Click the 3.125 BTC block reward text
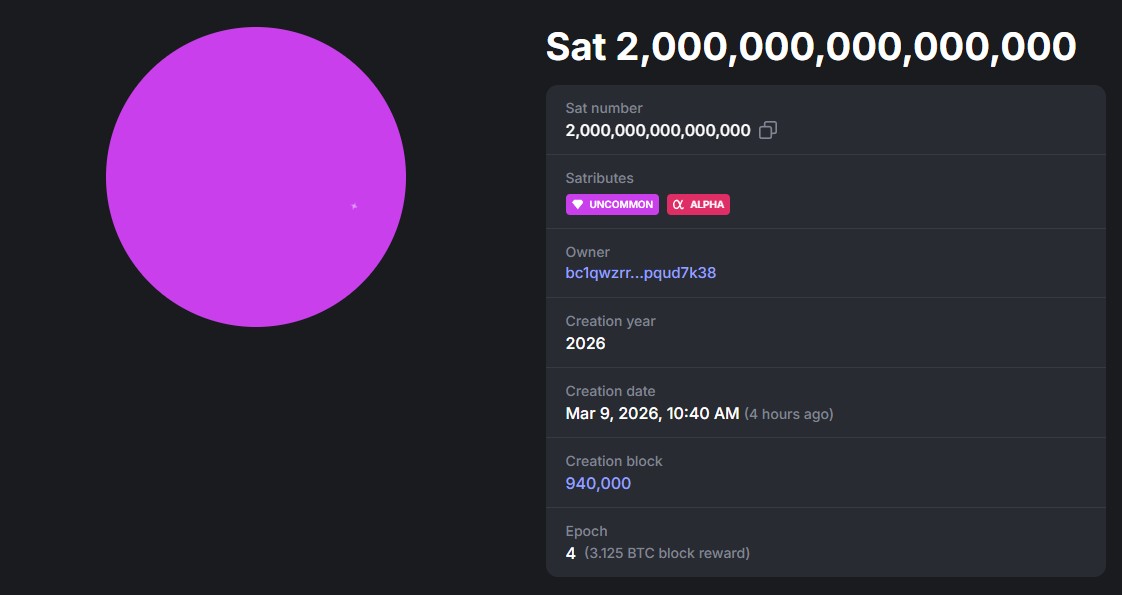 pos(667,553)
